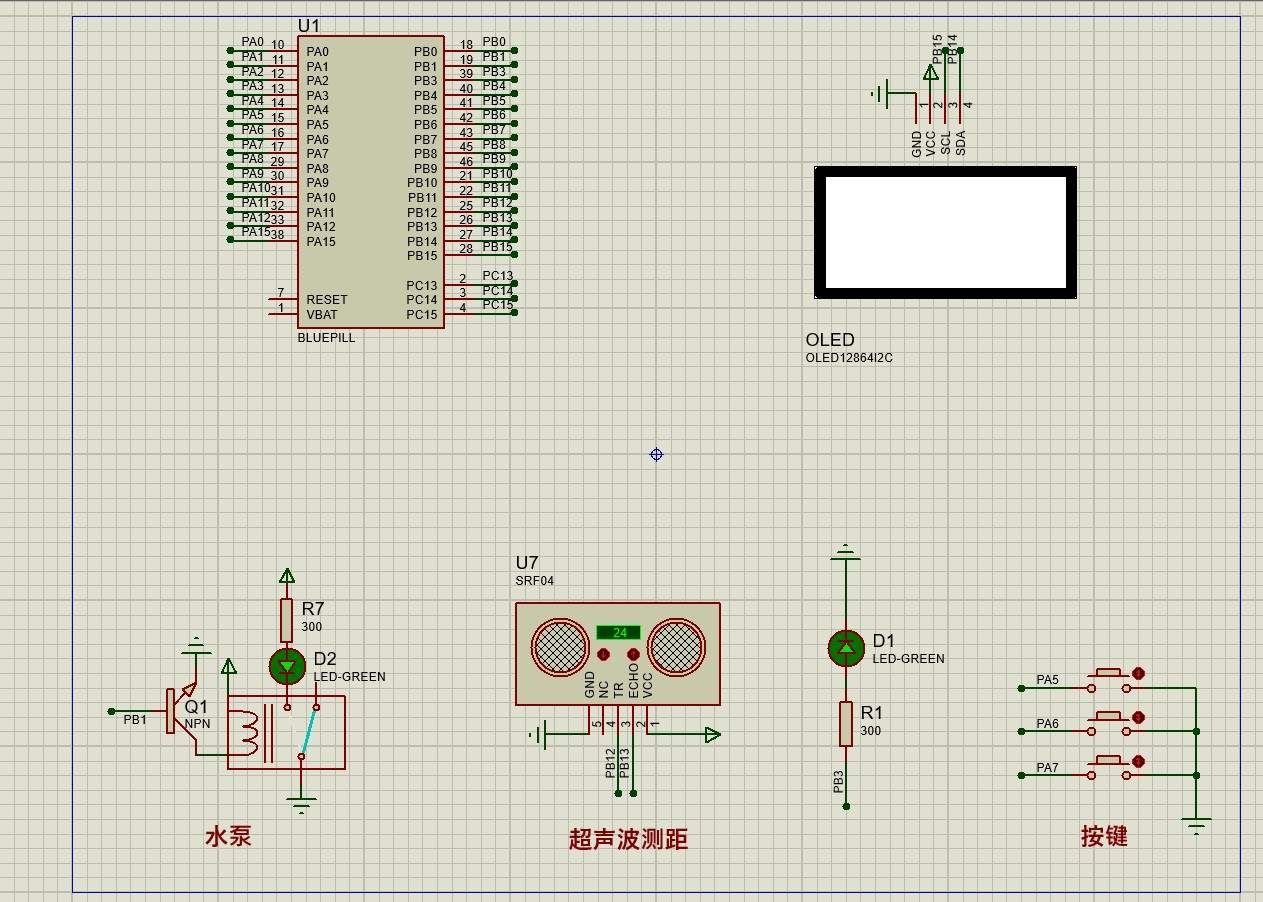Click the PB12 terminal label under SRF04
This screenshot has height=902, width=1263.
pos(610,763)
